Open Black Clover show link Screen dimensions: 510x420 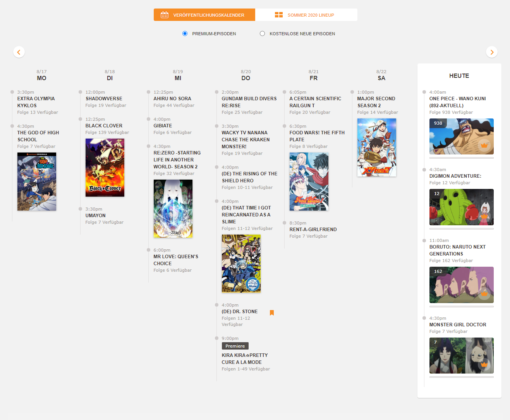click(104, 126)
